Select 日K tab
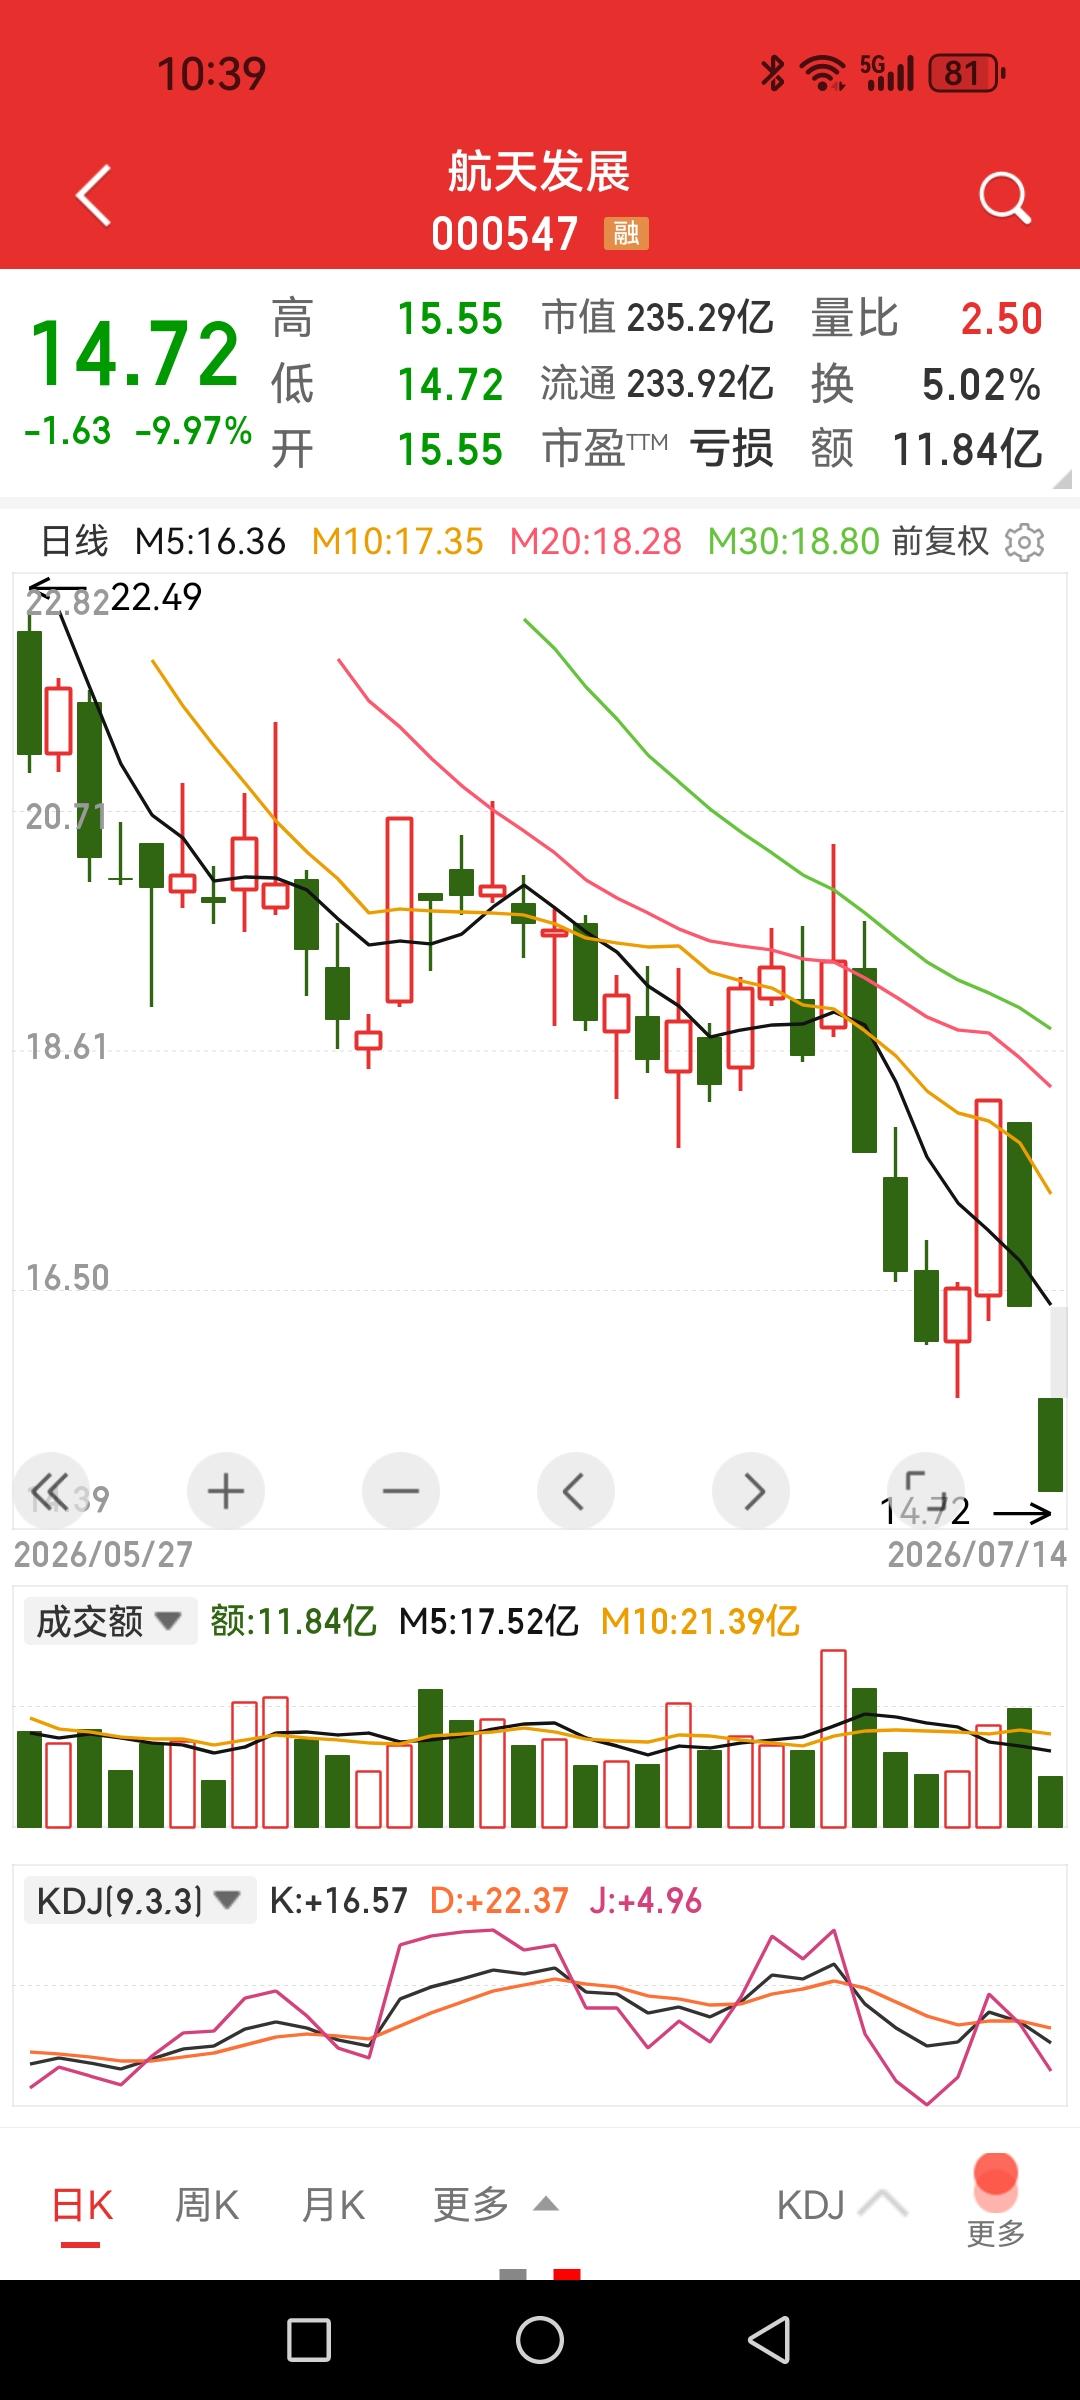The image size is (1080, 2400). point(82,2206)
